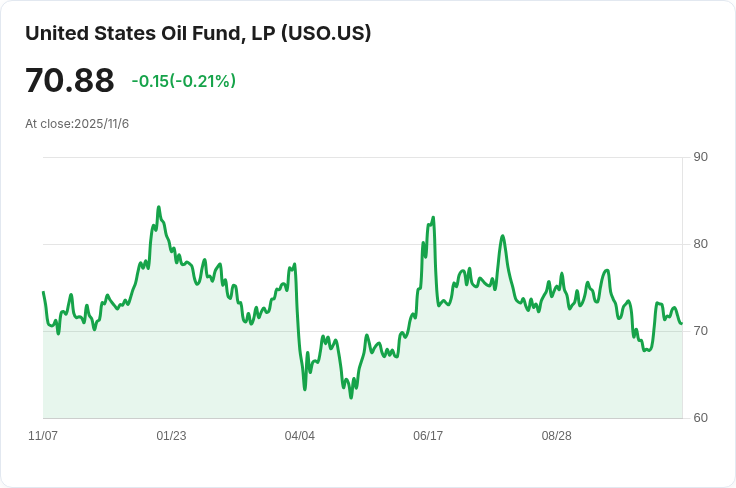Click the USO.US ticker symbol in the title
736x488 pixels.
click(326, 33)
